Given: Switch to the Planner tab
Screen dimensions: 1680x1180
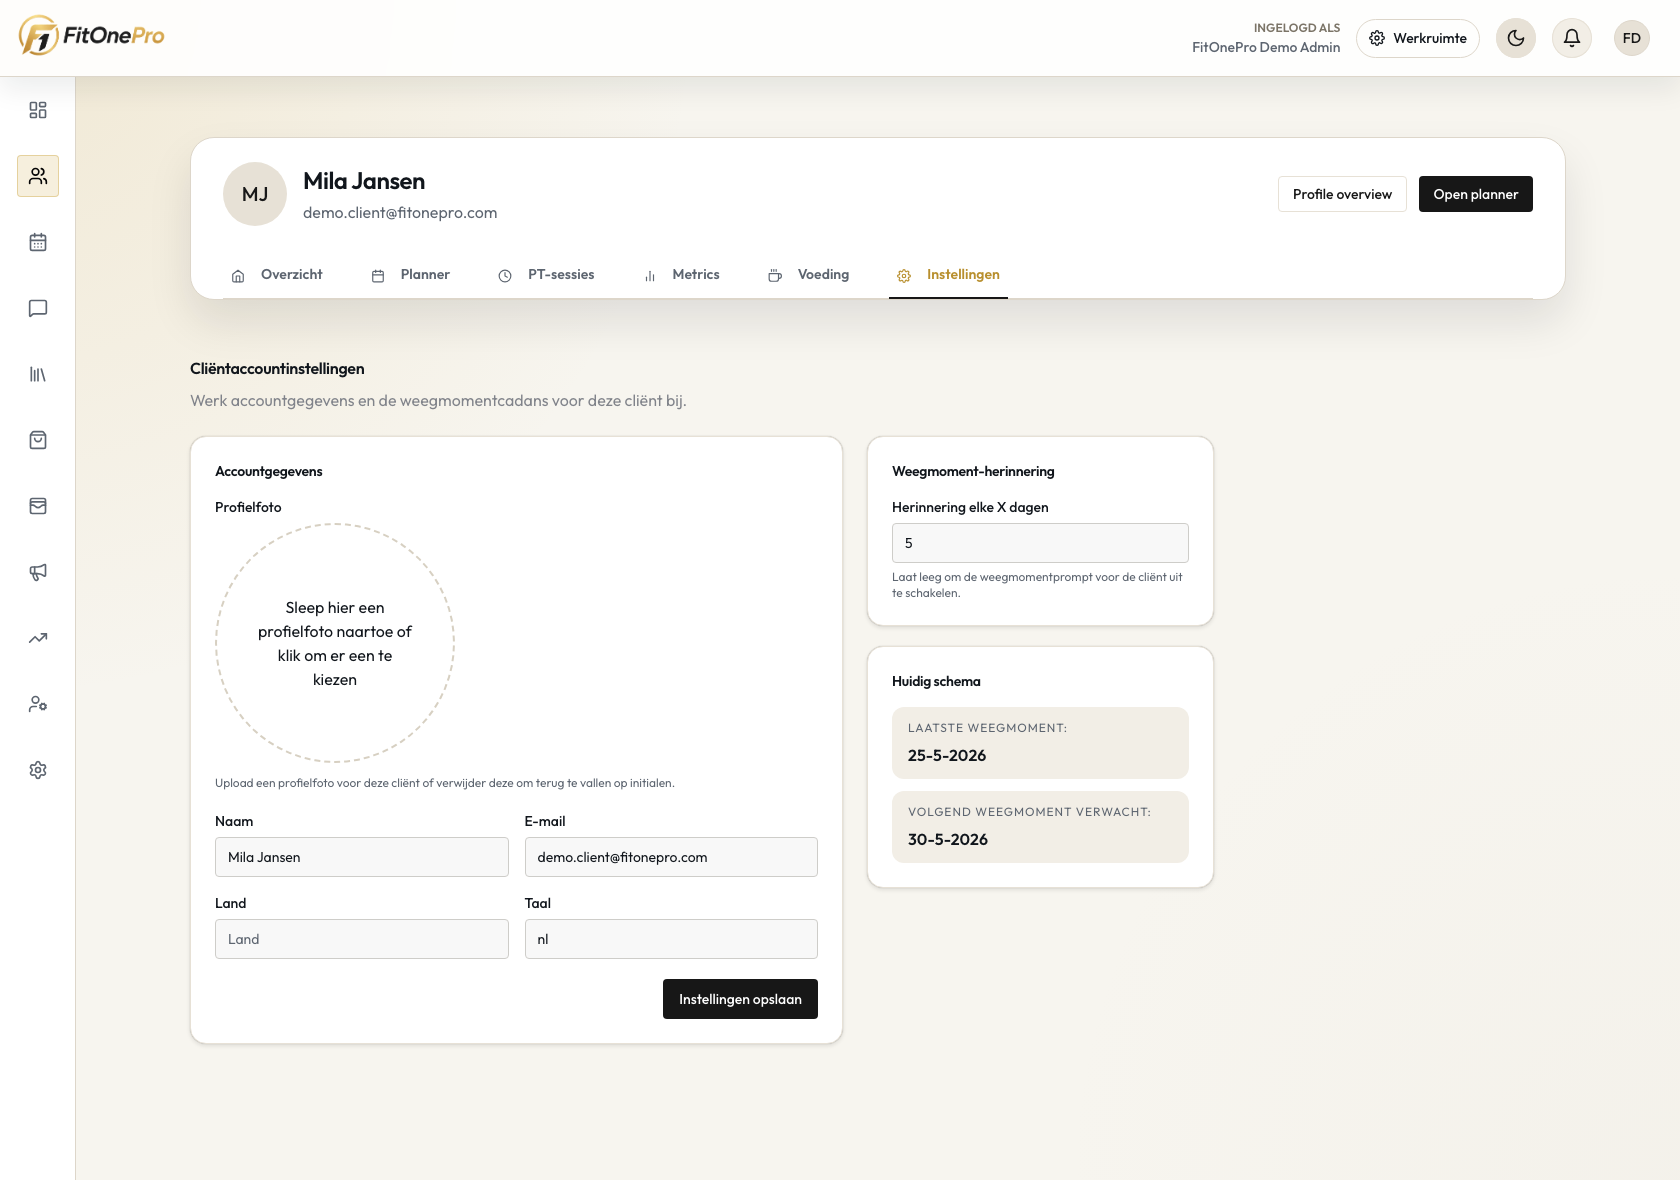Looking at the screenshot, I should point(411,275).
